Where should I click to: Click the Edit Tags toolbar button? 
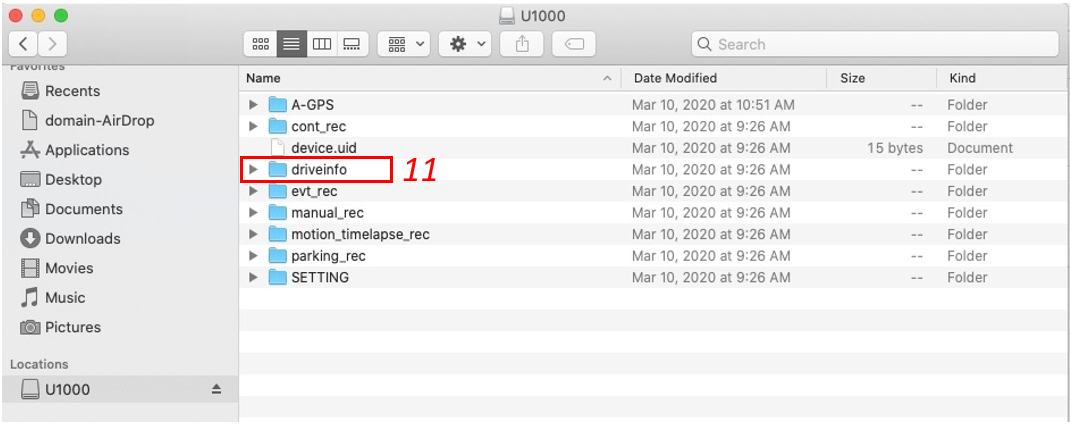(574, 44)
